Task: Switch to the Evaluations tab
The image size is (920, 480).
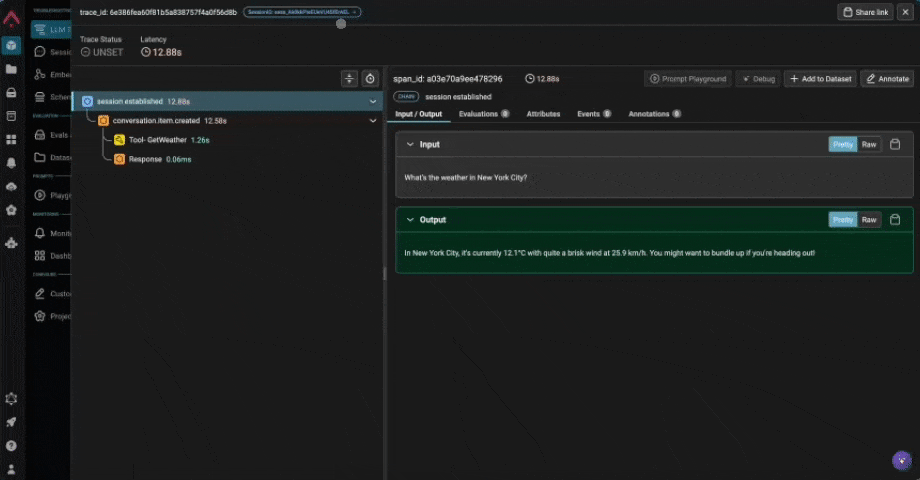Action: pyautogui.click(x=483, y=114)
